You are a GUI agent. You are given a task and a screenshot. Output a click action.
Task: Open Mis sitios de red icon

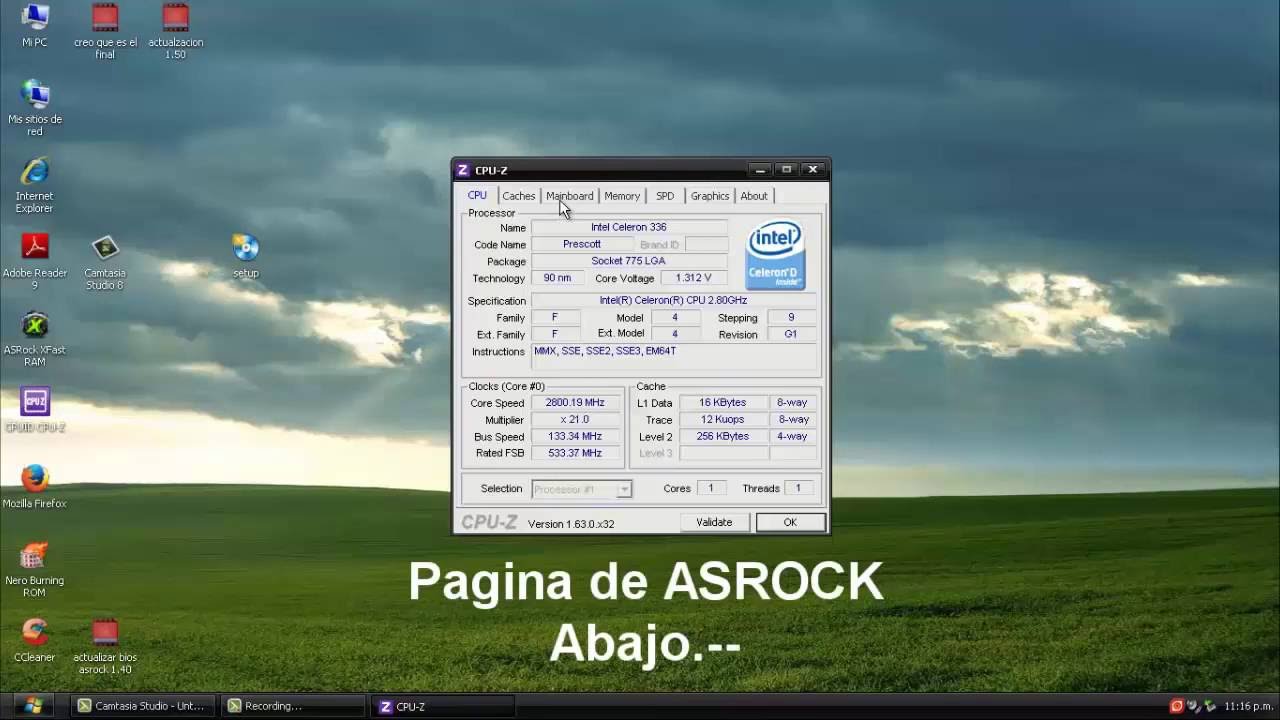(35, 108)
